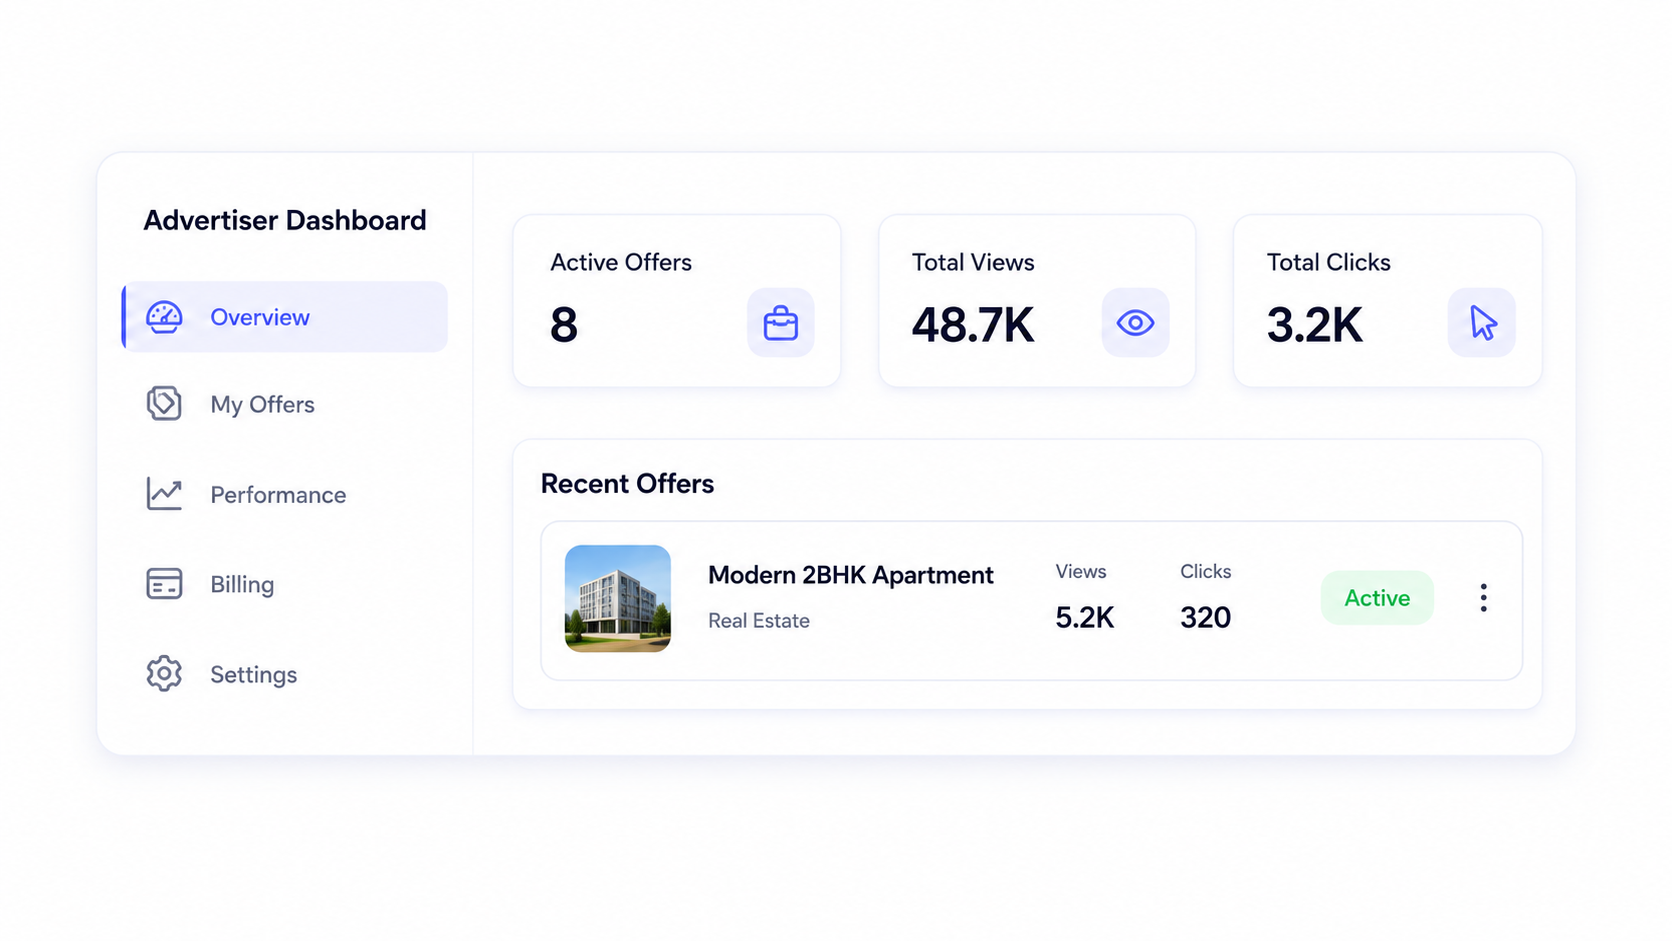Click the Settings gear icon
This screenshot has width=1672, height=941.
coord(164,673)
